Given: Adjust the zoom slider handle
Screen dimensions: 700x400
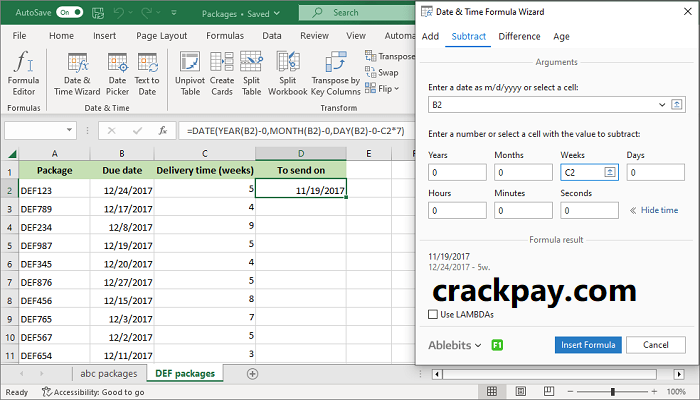Looking at the screenshot, I should tap(612, 392).
